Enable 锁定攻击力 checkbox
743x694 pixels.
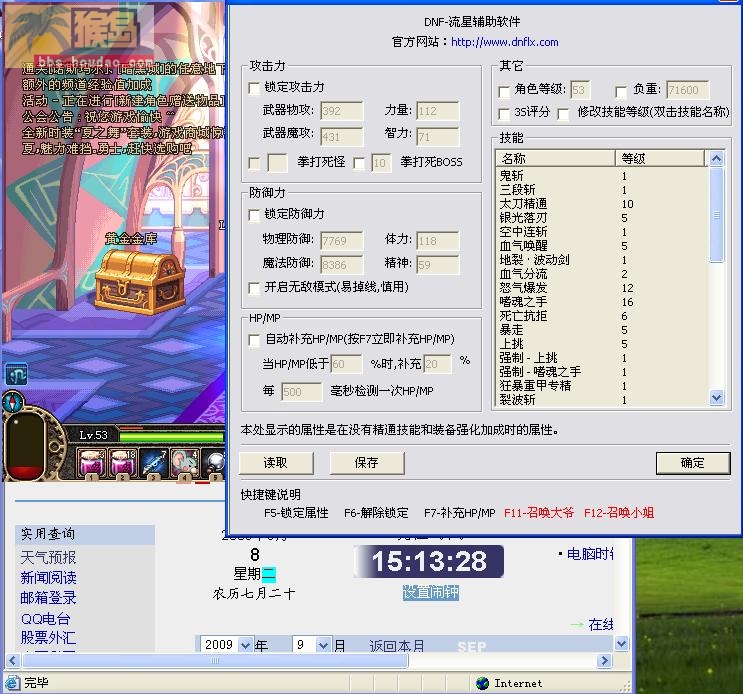254,88
